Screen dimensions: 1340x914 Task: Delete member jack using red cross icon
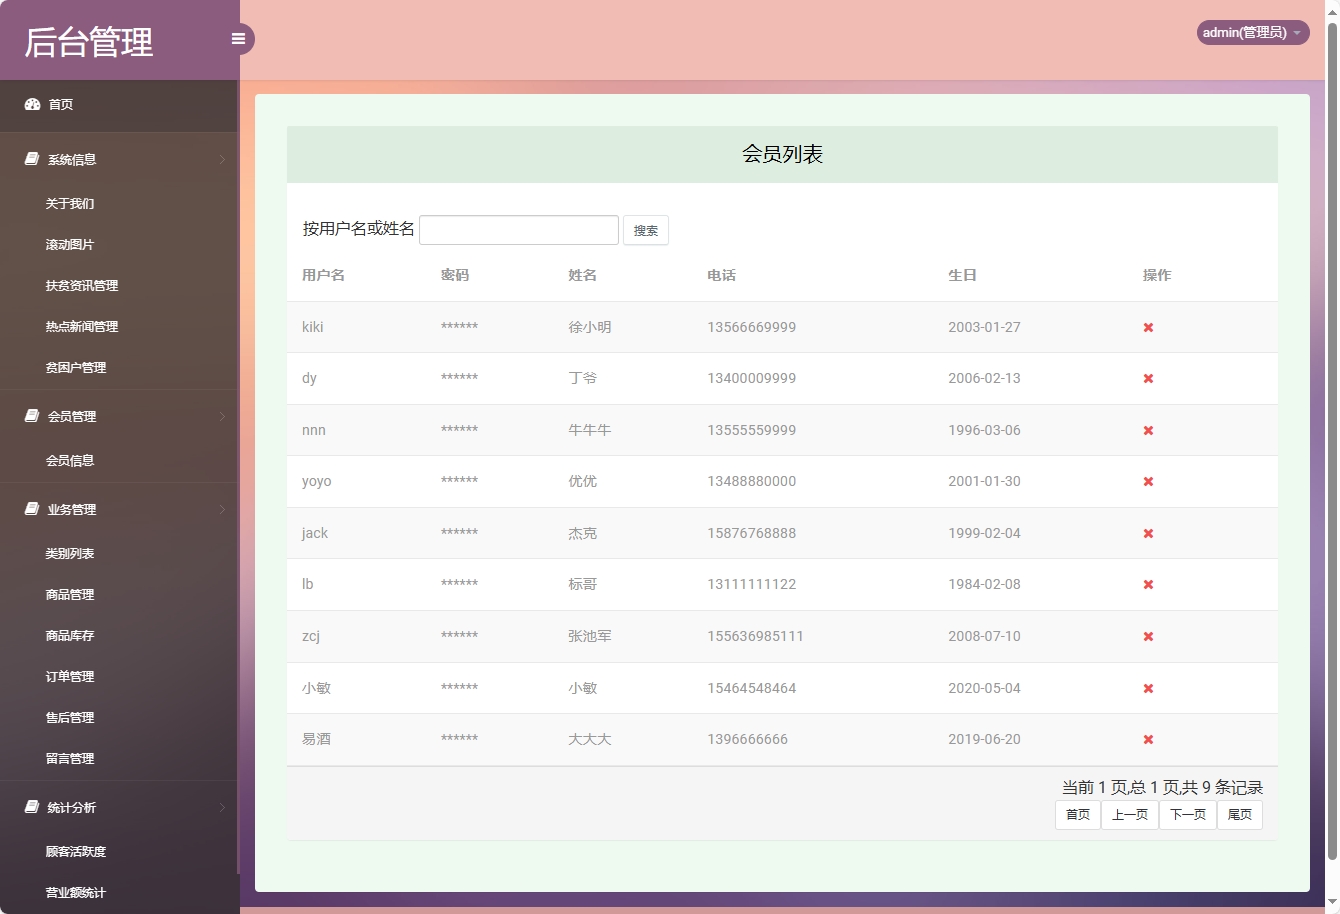[x=1148, y=533]
